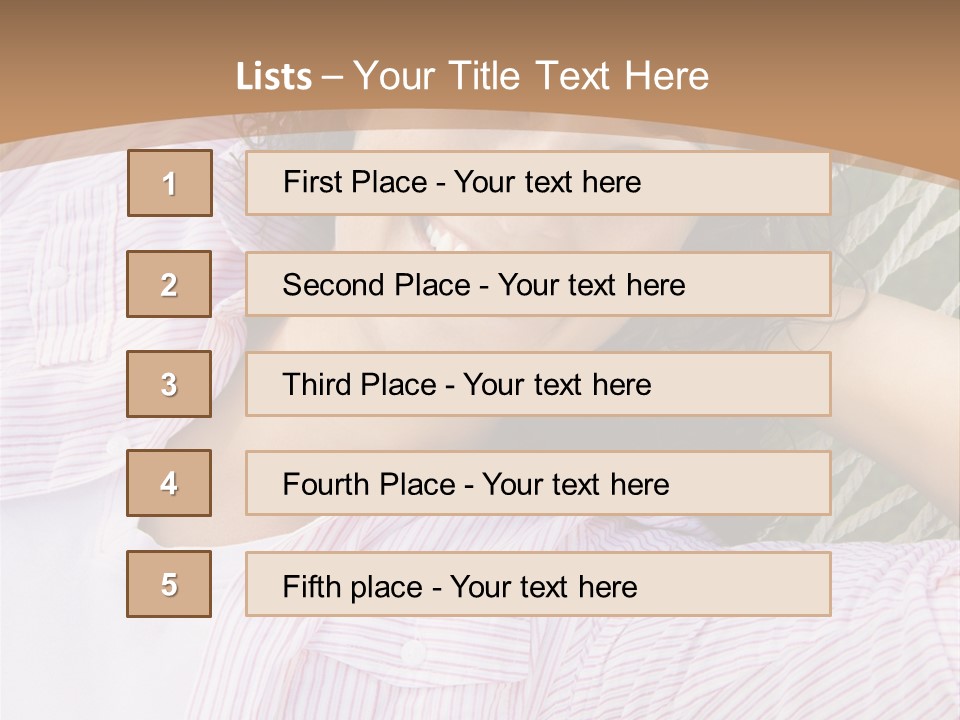Click 'Your Title Text Here' in the title
Viewport: 960px width, 720px height.
tap(531, 76)
